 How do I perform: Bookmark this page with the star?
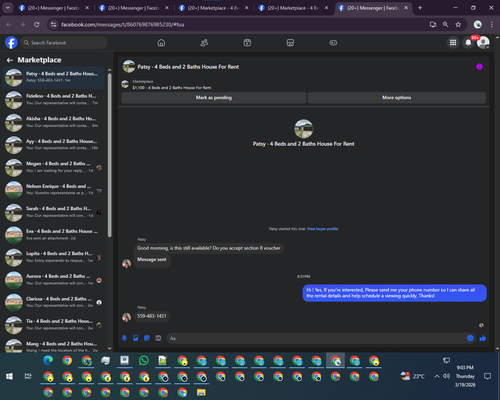click(458, 24)
